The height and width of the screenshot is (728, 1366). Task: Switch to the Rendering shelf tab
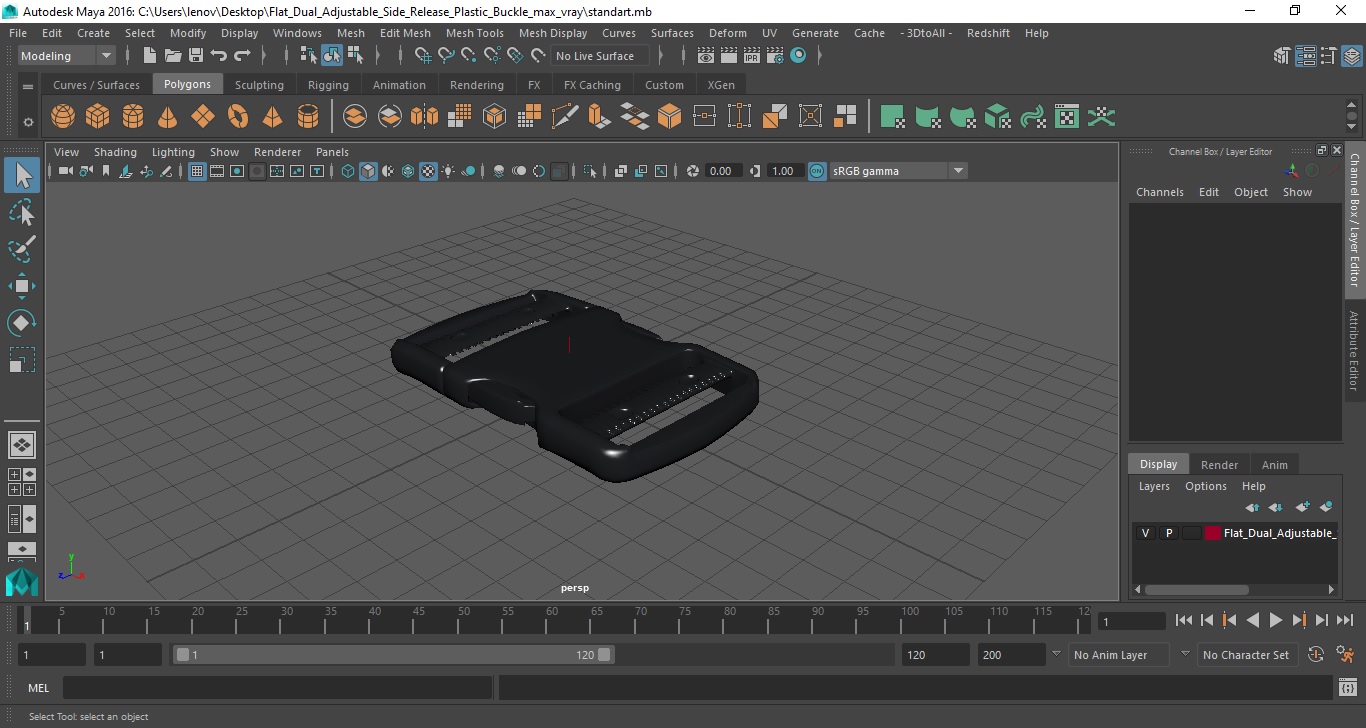tap(477, 85)
